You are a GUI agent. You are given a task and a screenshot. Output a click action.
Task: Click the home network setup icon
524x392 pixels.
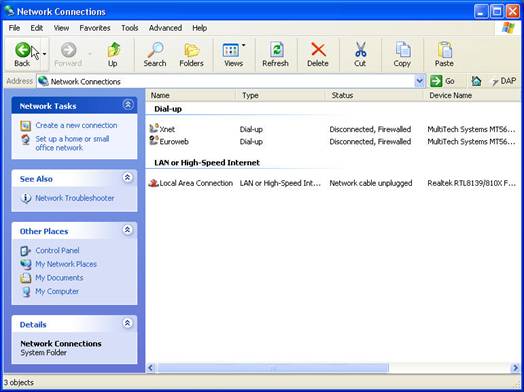(26, 139)
